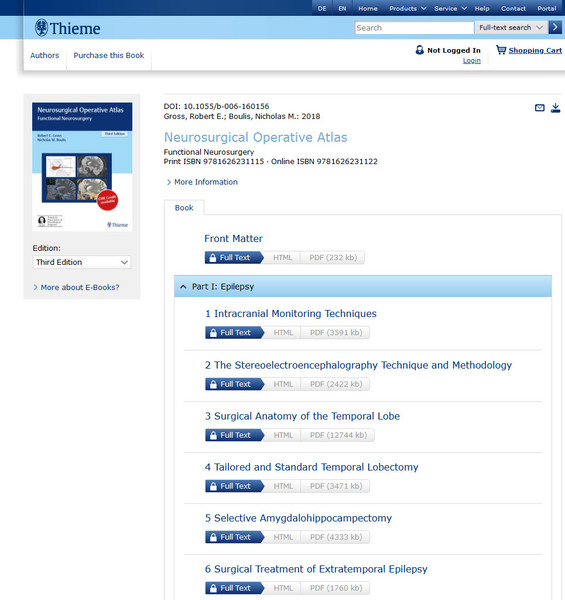Go to Home in top navigation
This screenshot has width=565, height=600.
[368, 8]
